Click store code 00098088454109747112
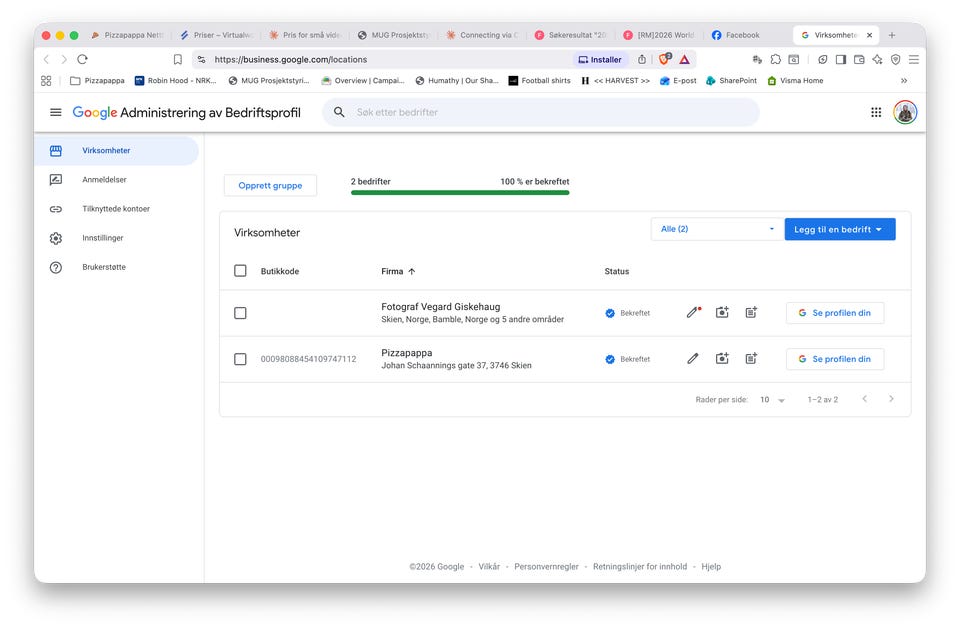The width and height of the screenshot is (960, 628). (309, 359)
